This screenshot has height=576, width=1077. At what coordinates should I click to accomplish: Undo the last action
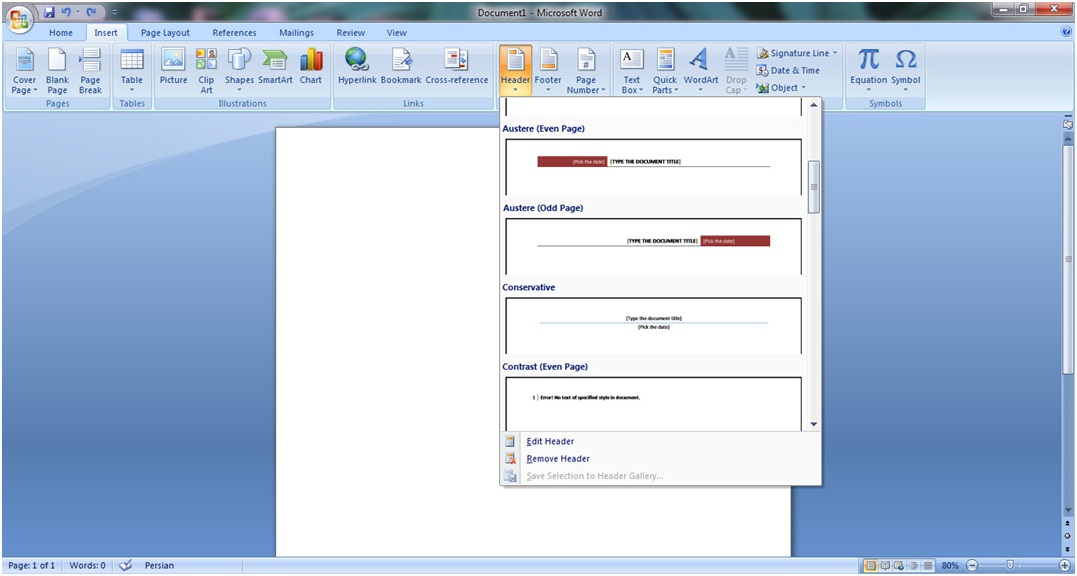[66, 12]
